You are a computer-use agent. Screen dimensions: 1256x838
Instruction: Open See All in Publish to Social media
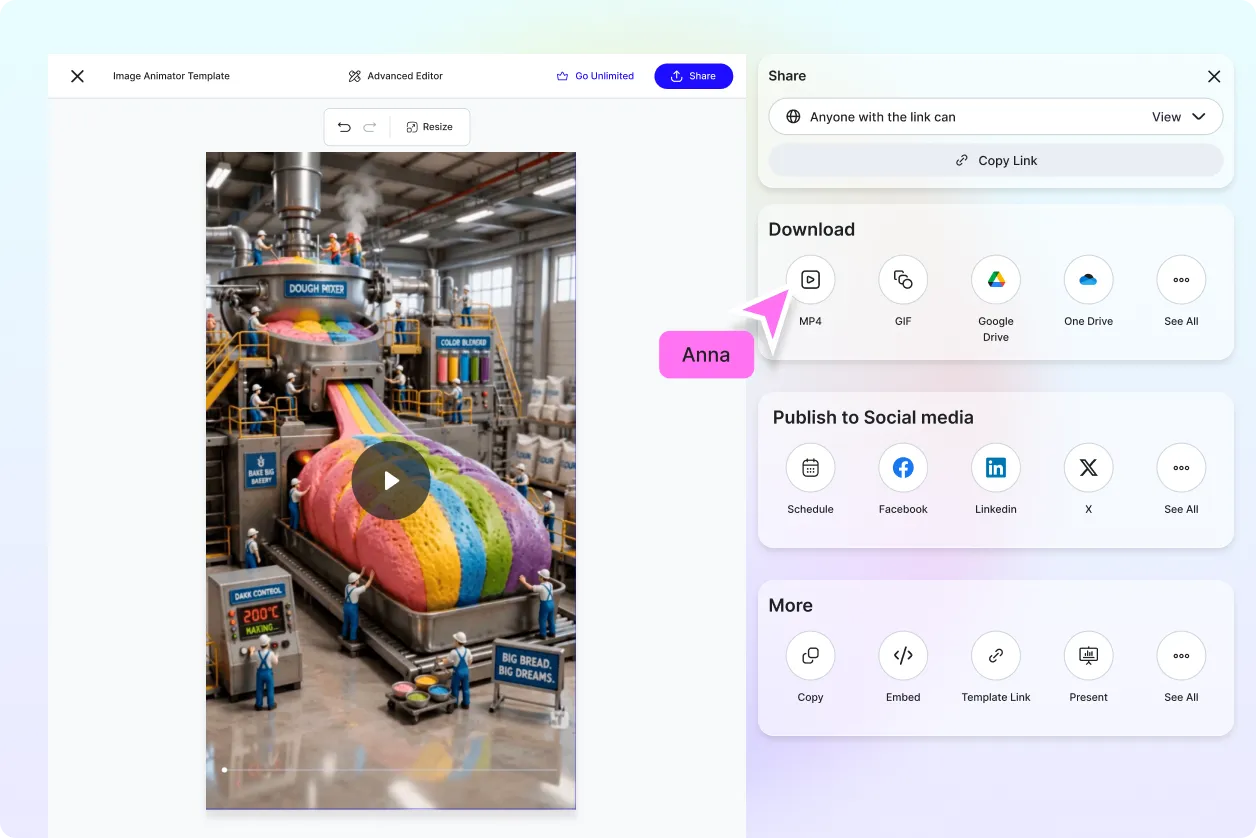1181,468
